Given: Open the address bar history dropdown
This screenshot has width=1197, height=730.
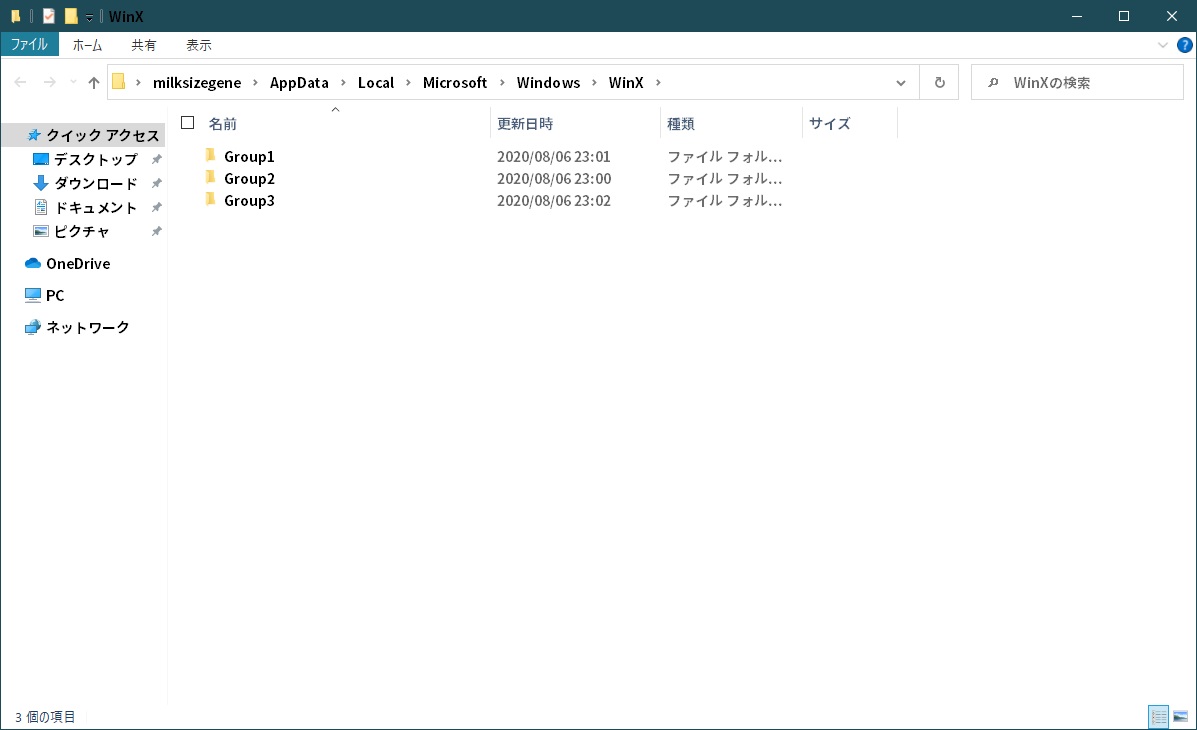Looking at the screenshot, I should [901, 82].
